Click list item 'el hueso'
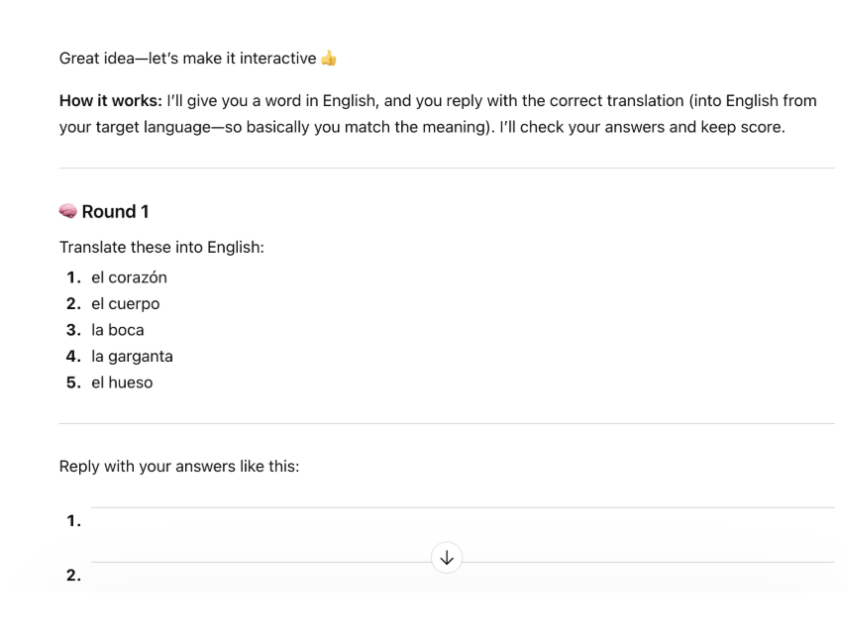Screen dimensions: 864x622 point(122,382)
